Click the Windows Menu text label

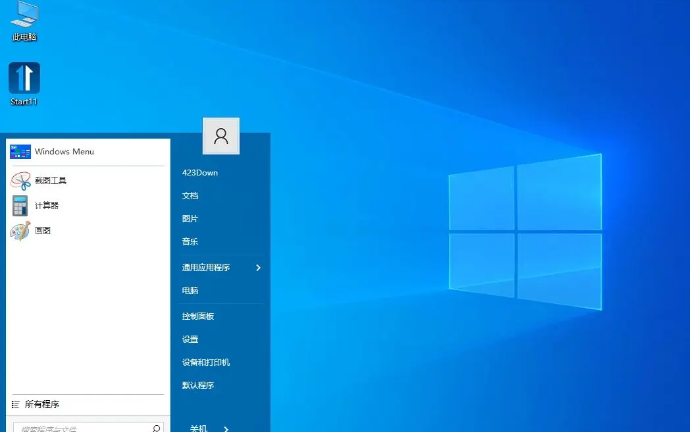[64, 152]
